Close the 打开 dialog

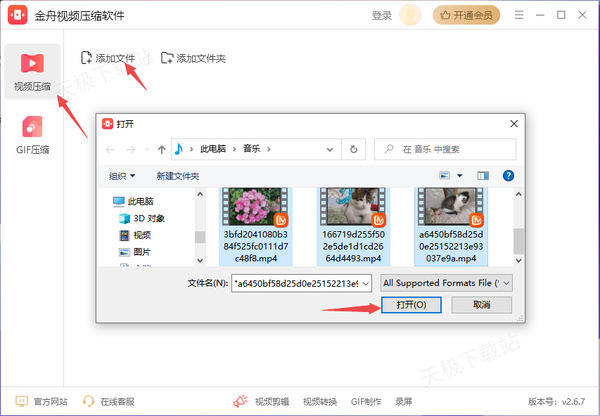pos(514,124)
